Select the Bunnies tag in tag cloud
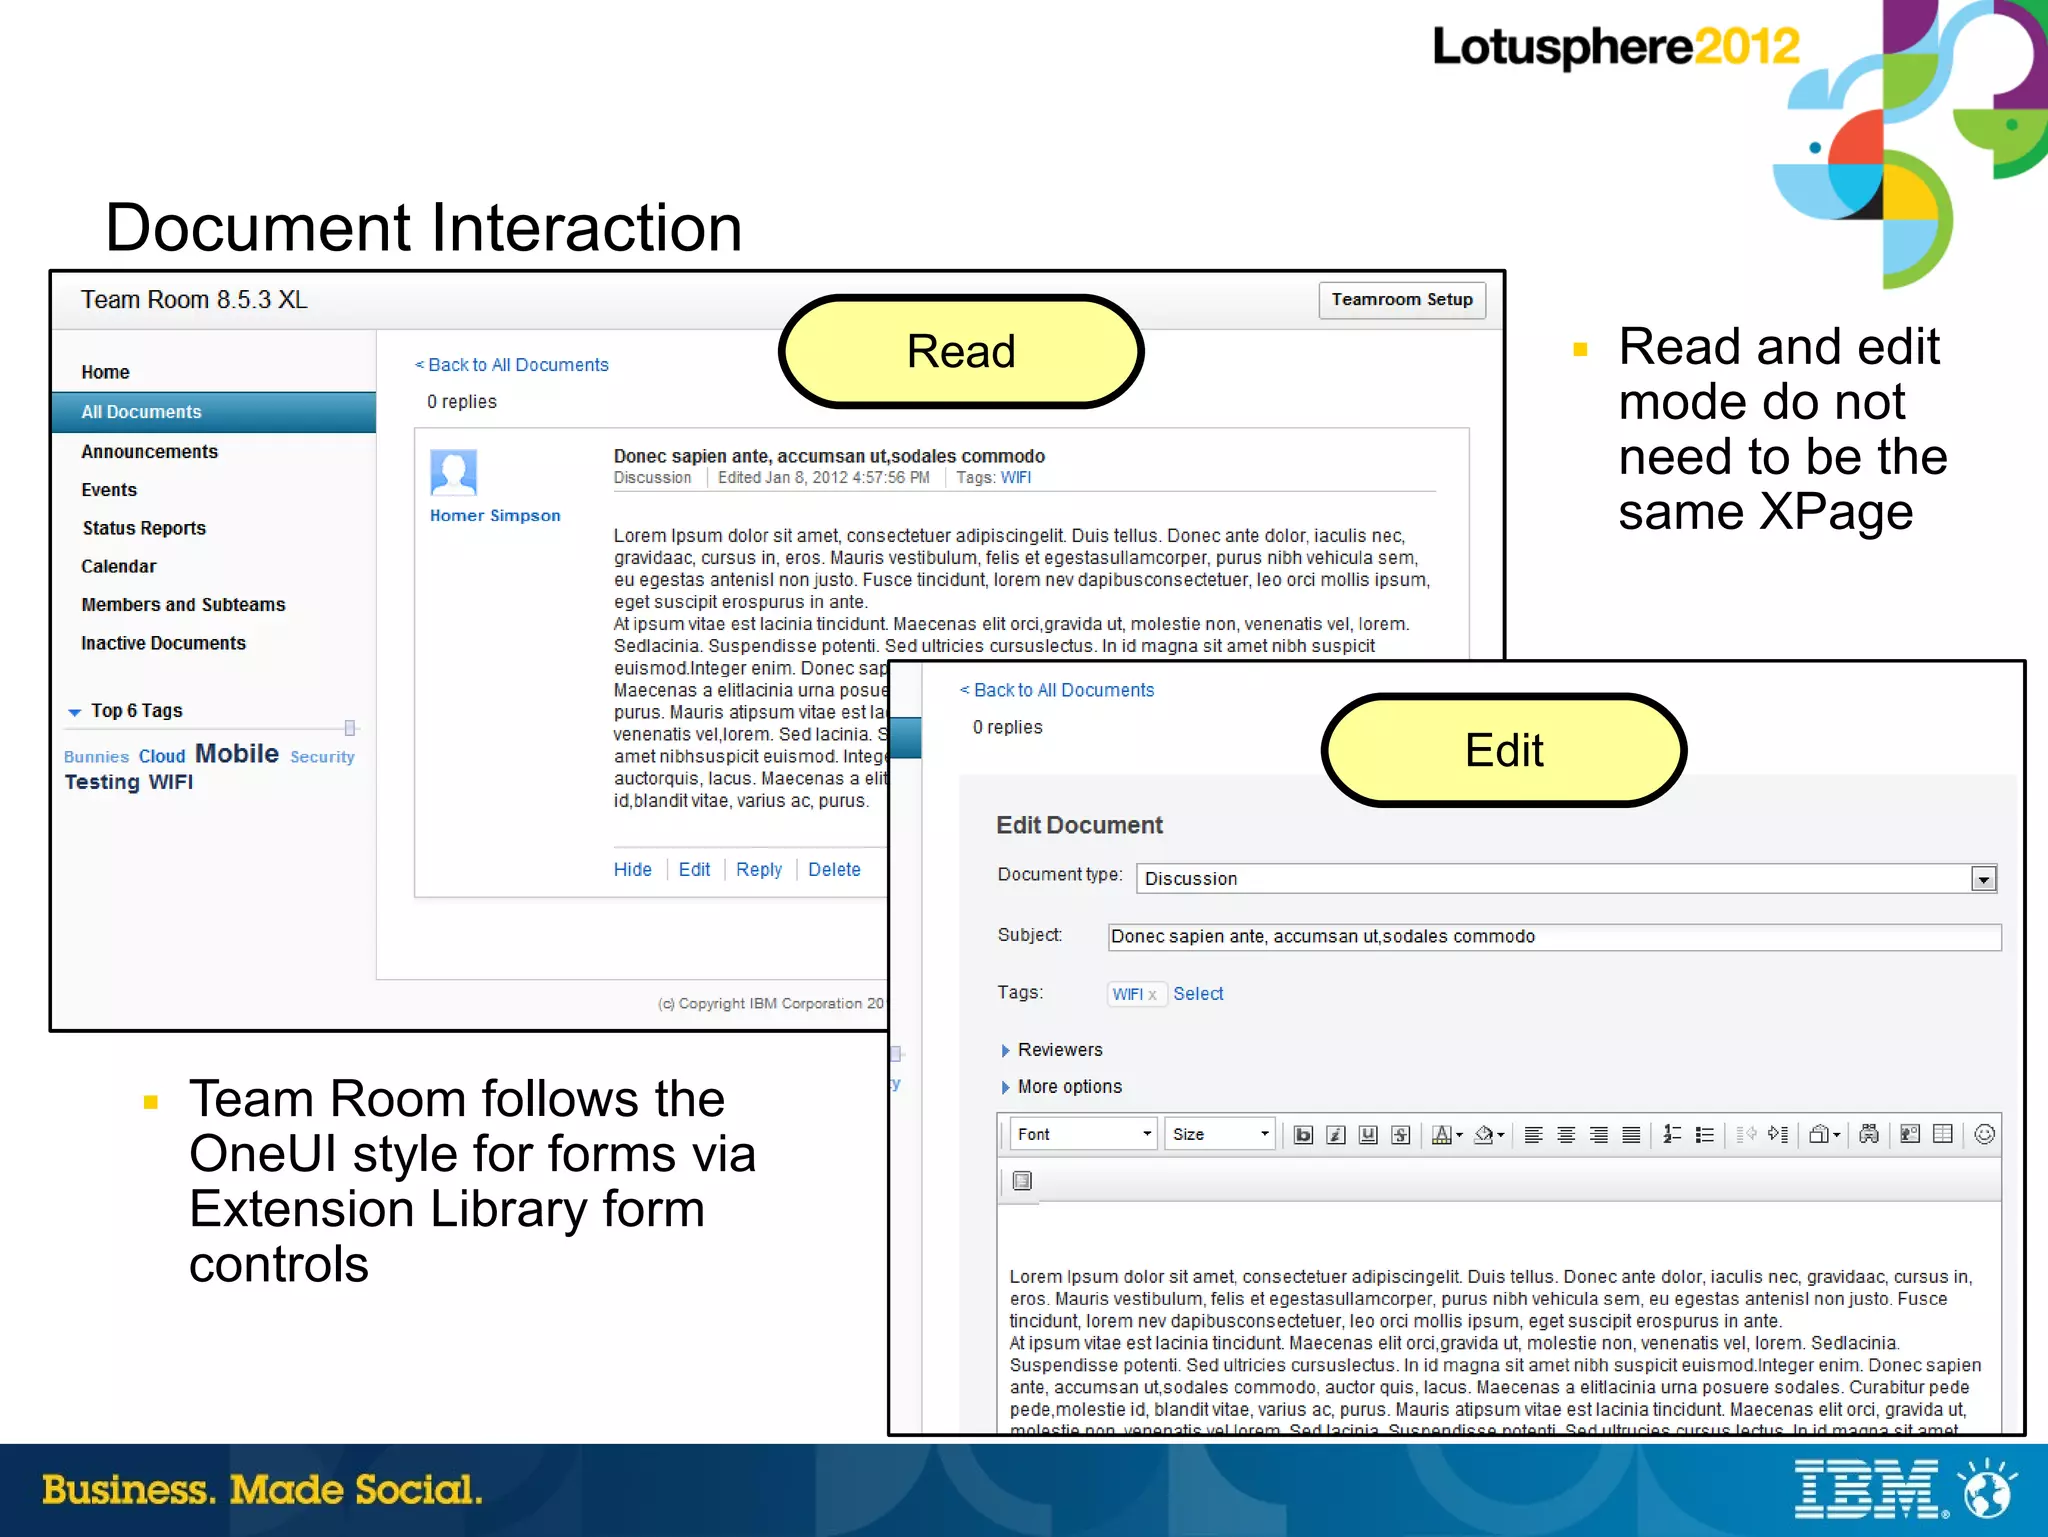2048x1537 pixels. (97, 757)
